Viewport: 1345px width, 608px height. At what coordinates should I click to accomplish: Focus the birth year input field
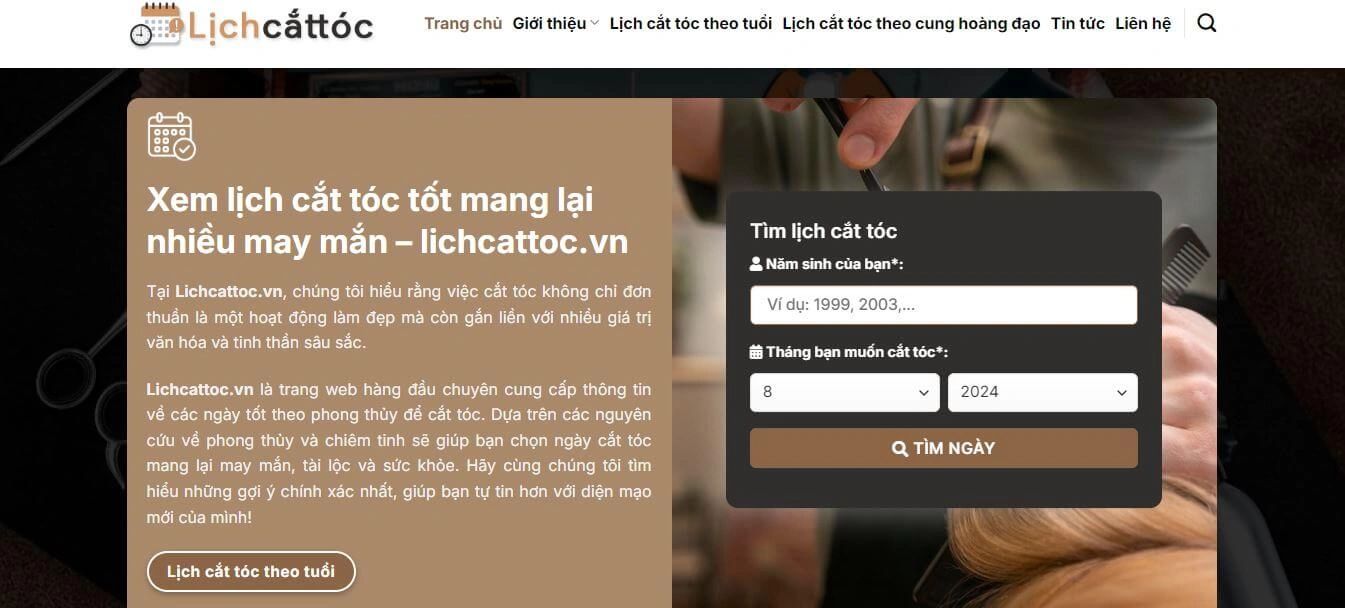[944, 305]
